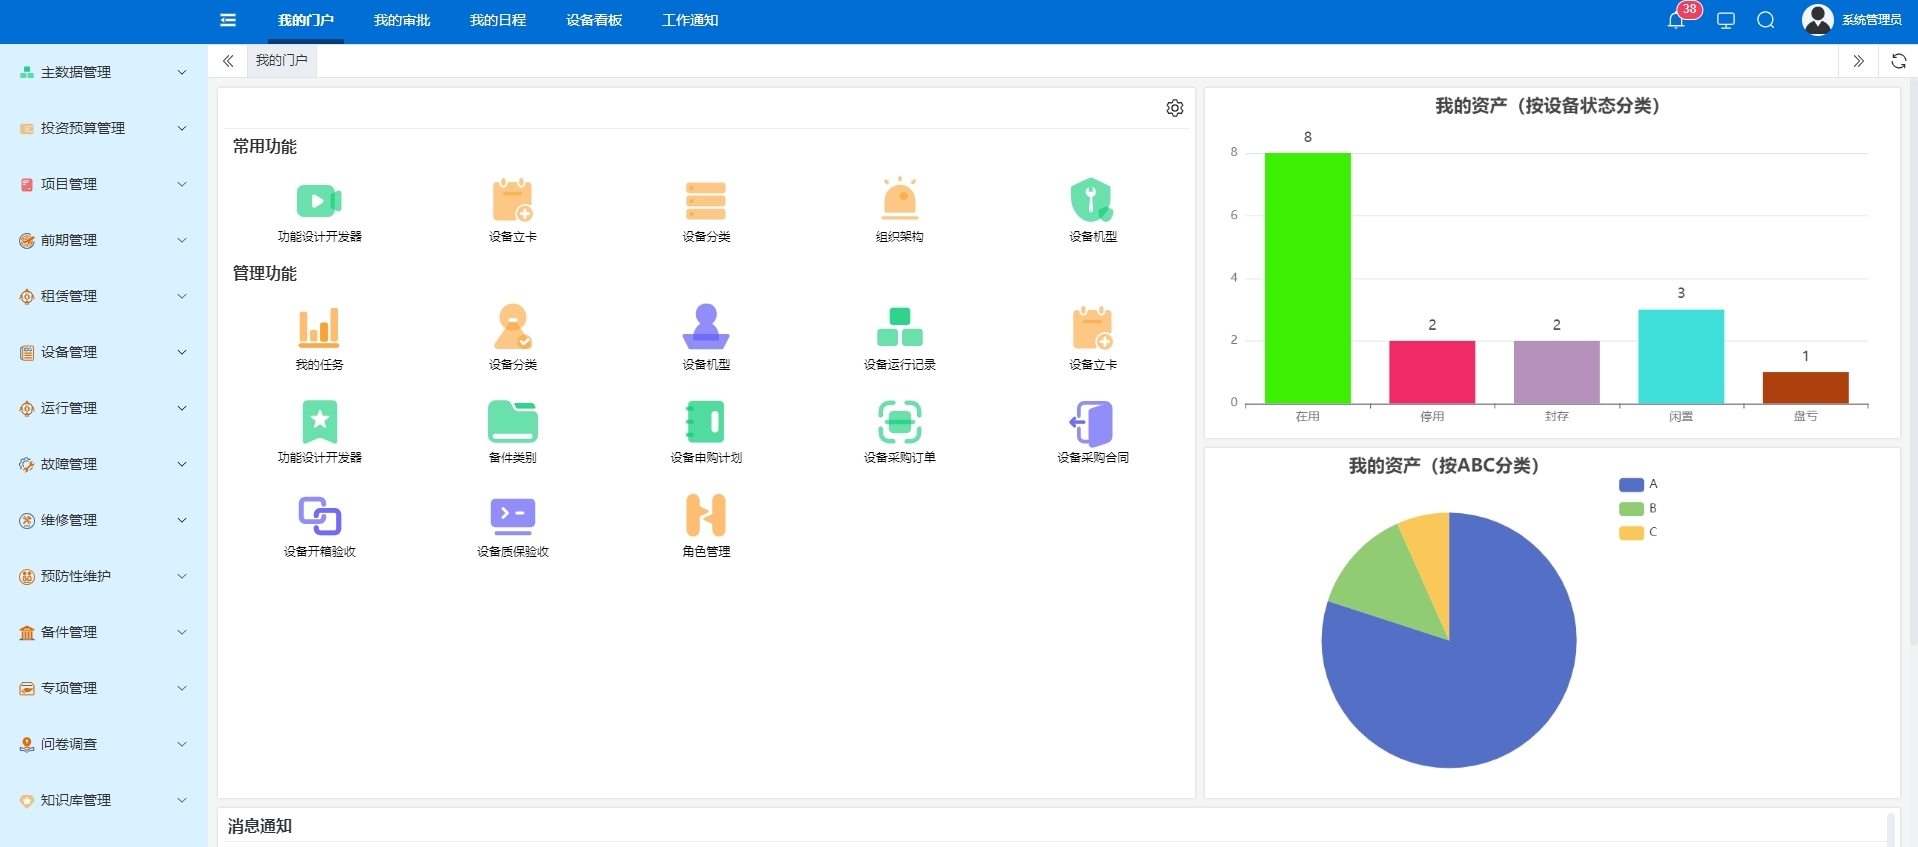Switch to 设备看板 top tab

click(x=594, y=20)
